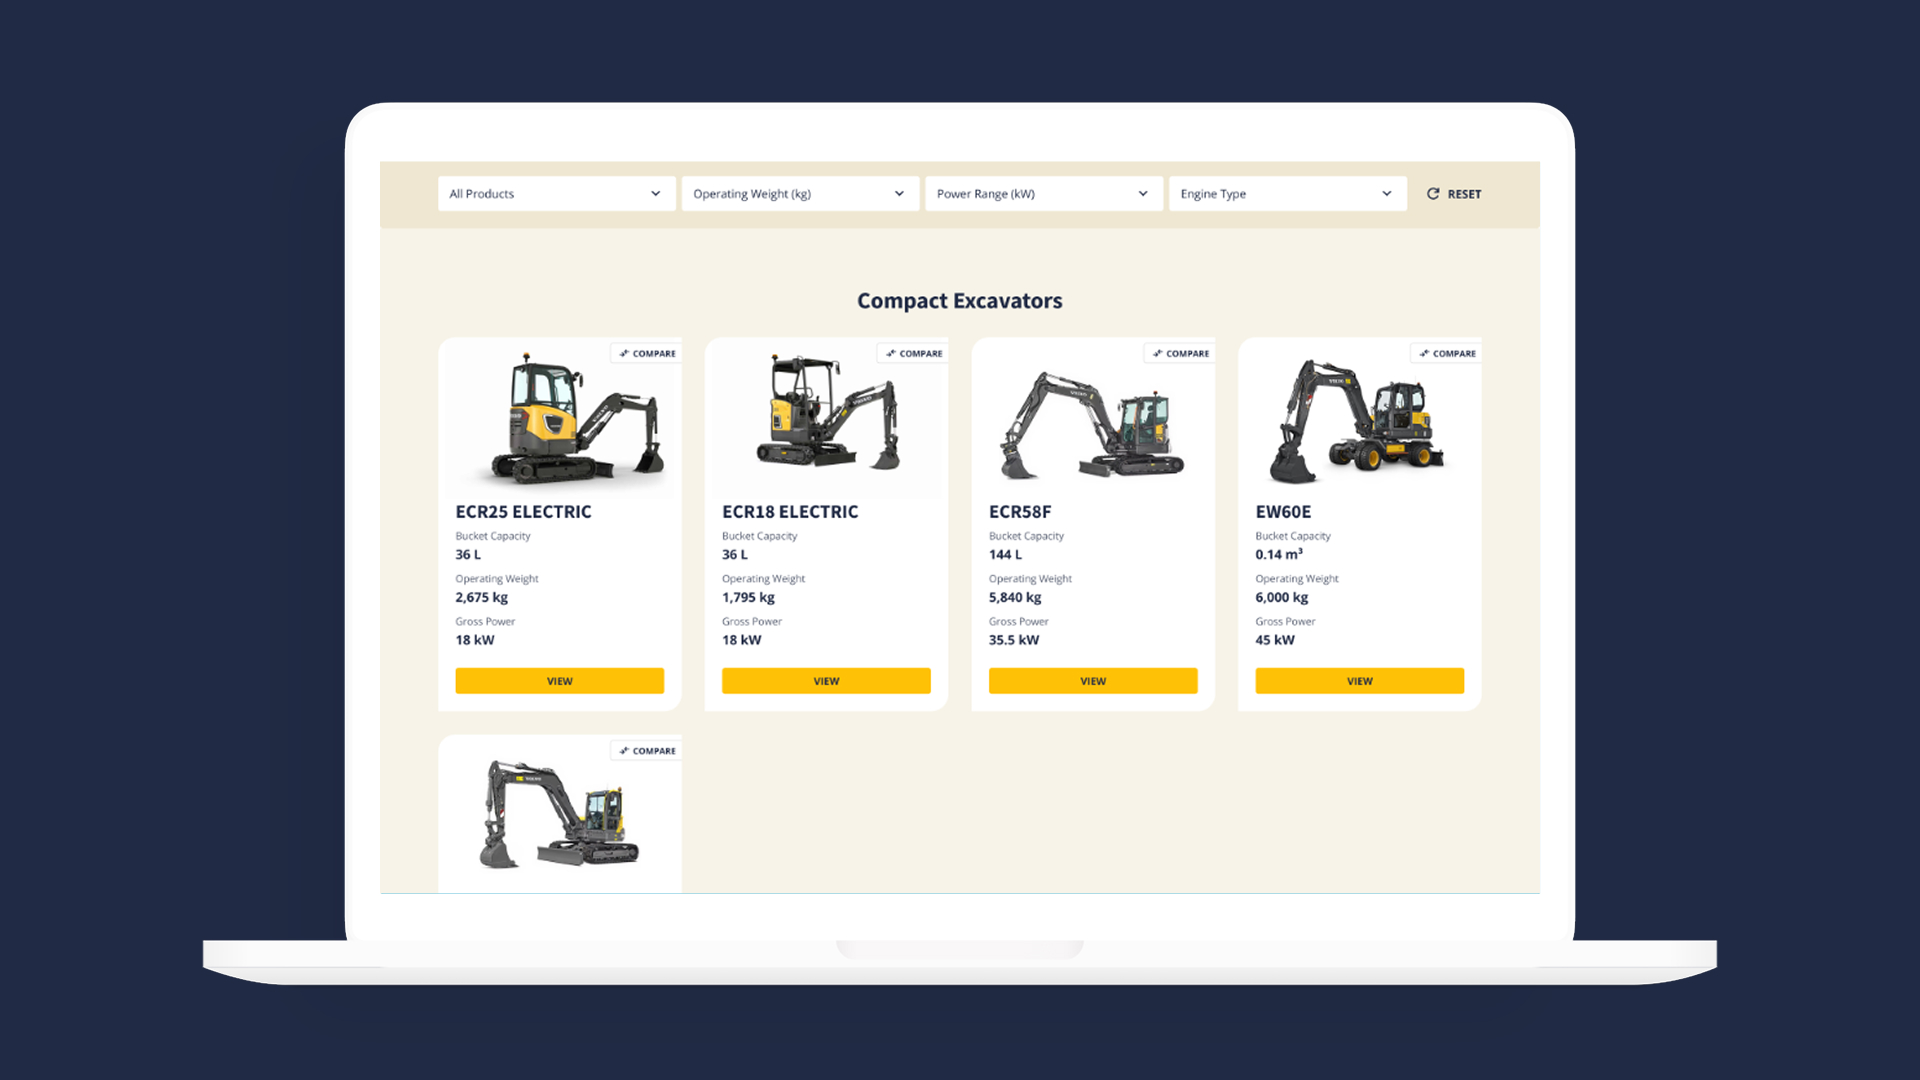Click the 144 L bucket capacity value

(1005, 555)
